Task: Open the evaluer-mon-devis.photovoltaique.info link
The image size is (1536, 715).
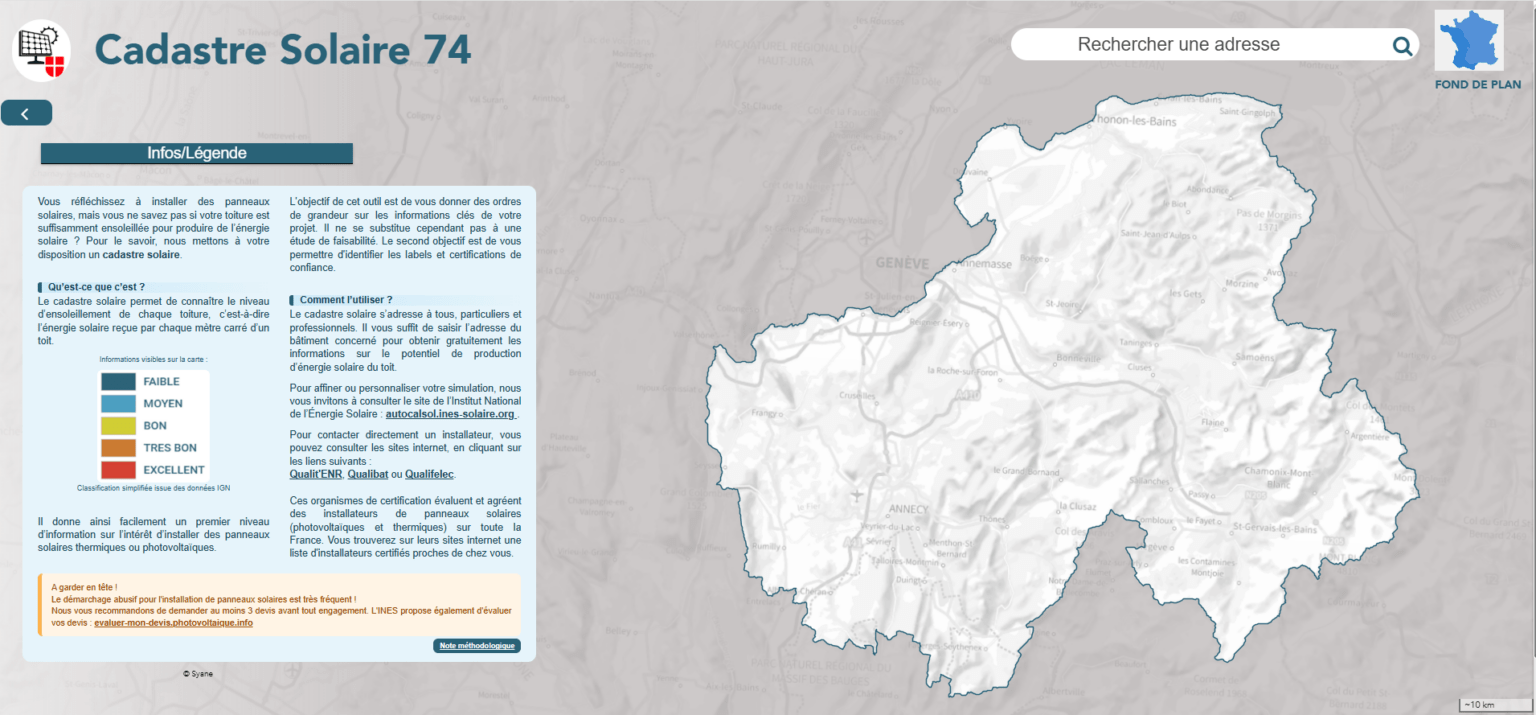Action: tap(173, 622)
